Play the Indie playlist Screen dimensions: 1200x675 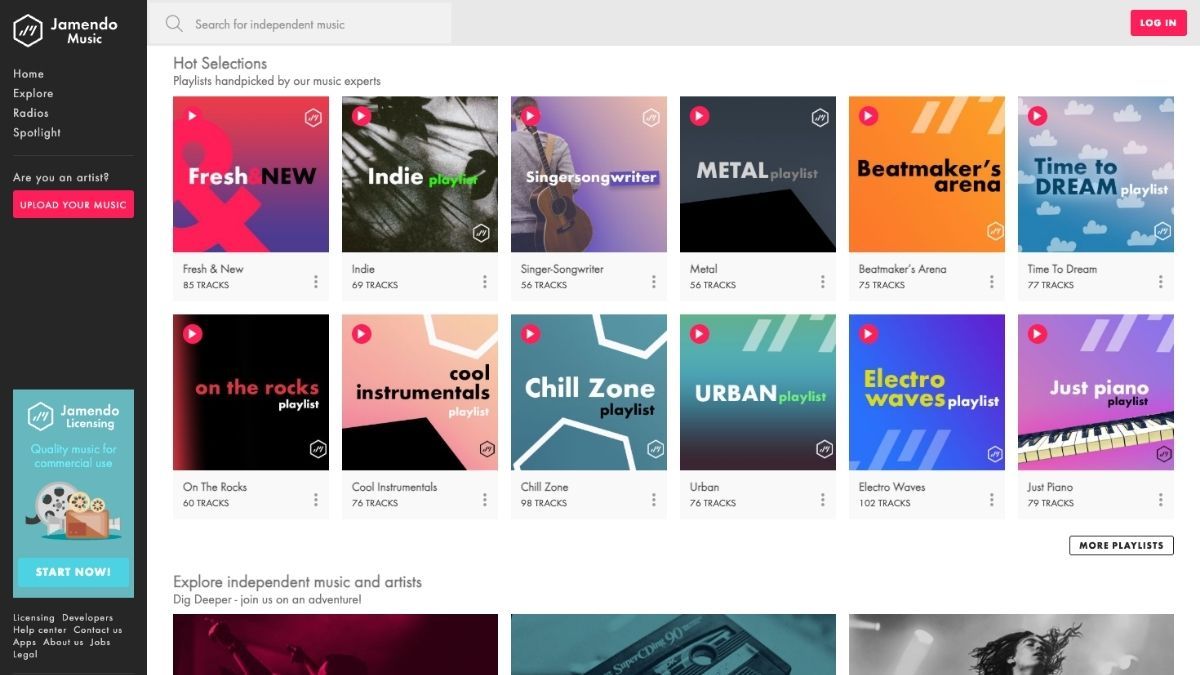tap(361, 116)
